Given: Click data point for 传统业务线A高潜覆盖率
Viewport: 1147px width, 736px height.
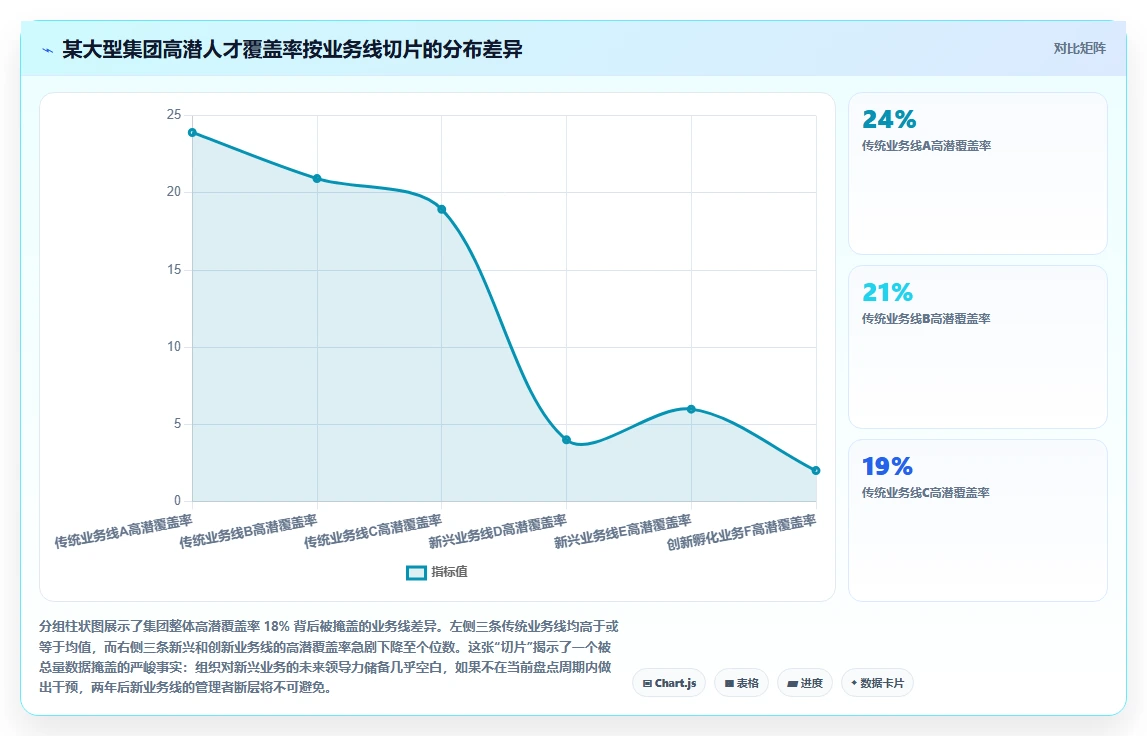Looking at the screenshot, I should pos(192,132).
